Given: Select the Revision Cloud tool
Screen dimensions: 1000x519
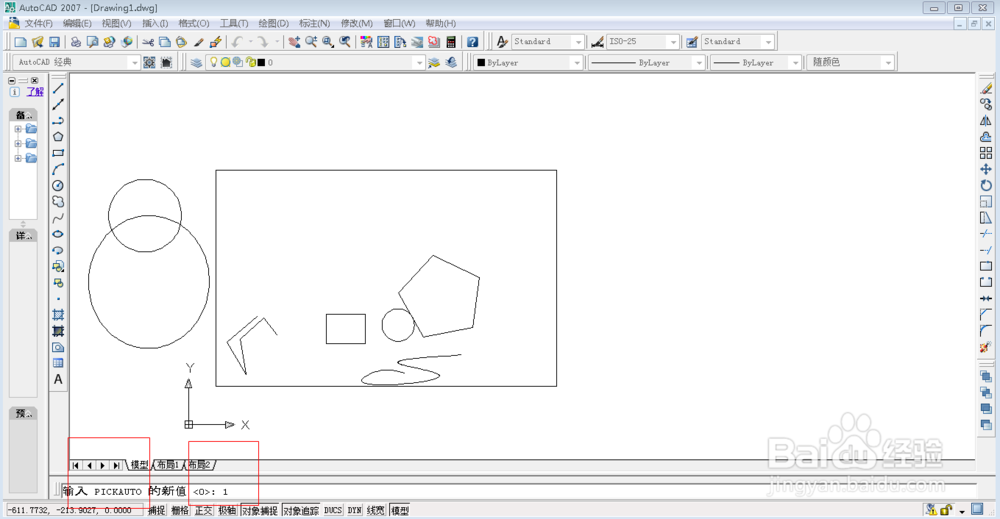Looking at the screenshot, I should click(x=58, y=201).
